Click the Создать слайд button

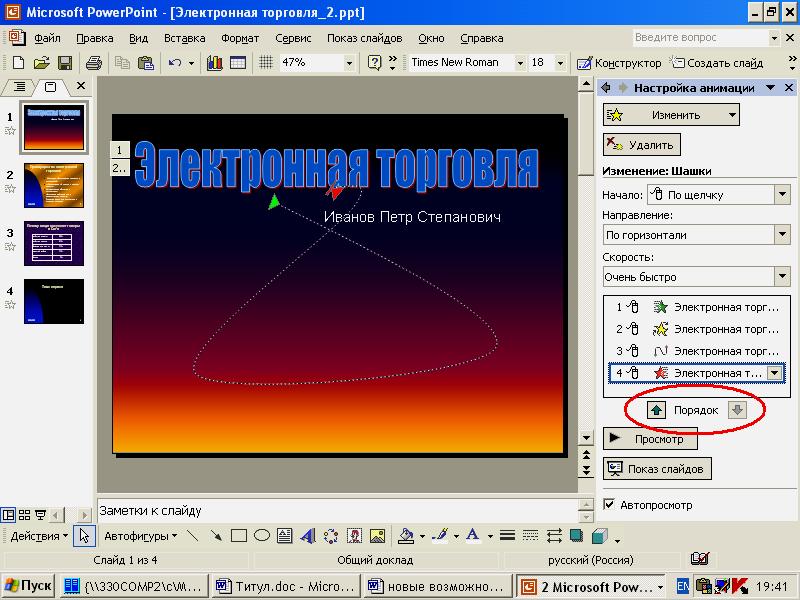[x=716, y=63]
